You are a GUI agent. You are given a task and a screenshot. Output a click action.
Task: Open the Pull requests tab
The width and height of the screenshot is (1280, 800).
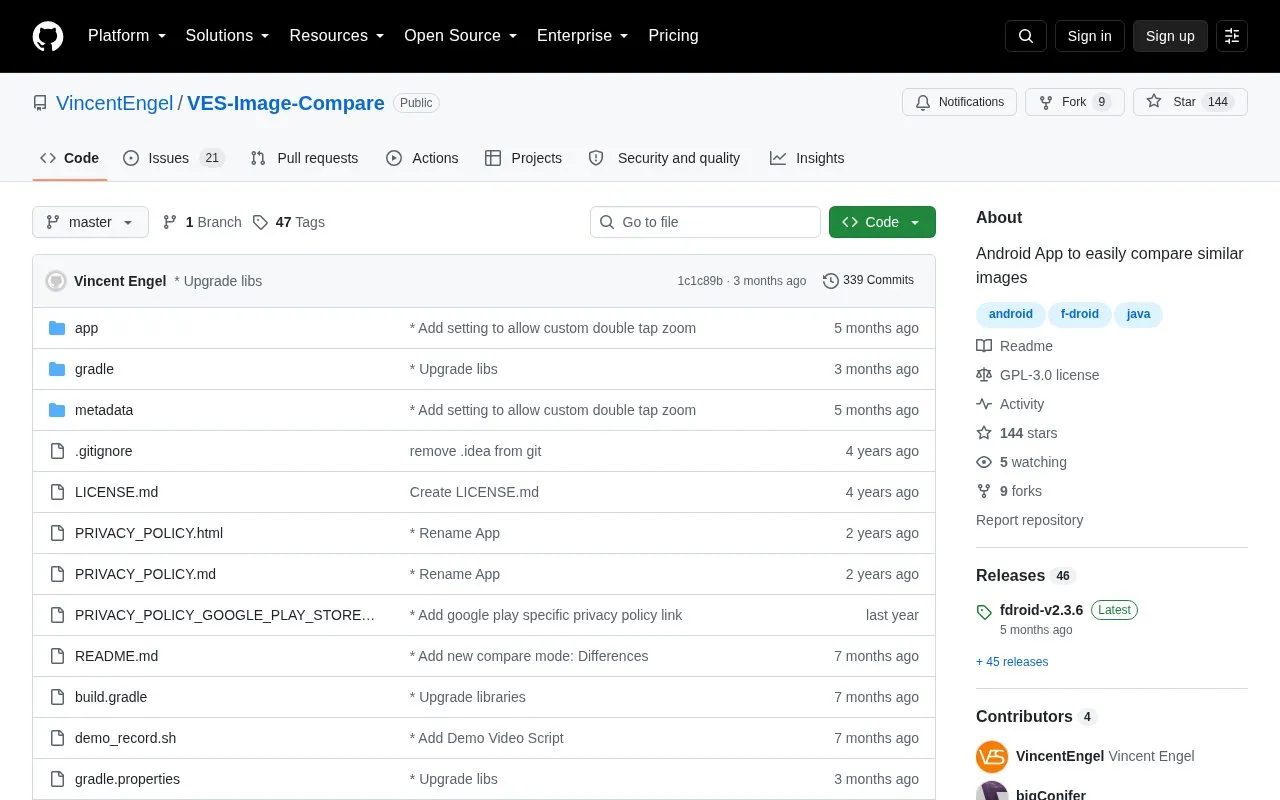pyautogui.click(x=304, y=158)
